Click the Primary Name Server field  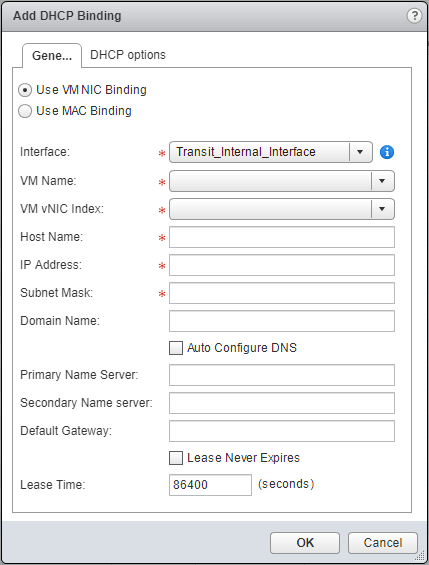[x=282, y=375]
